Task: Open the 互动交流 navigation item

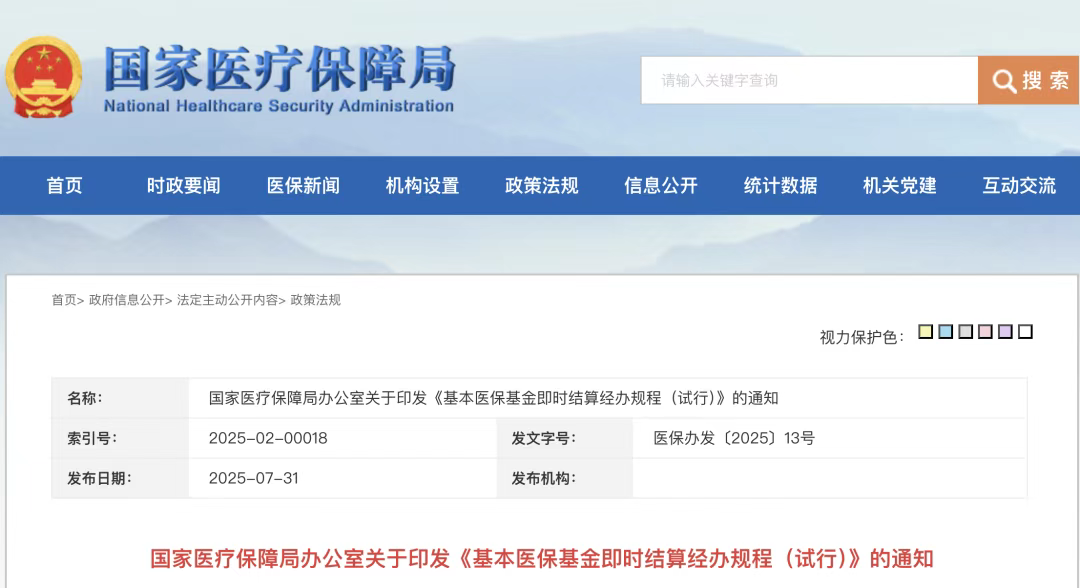Action: coord(1019,185)
